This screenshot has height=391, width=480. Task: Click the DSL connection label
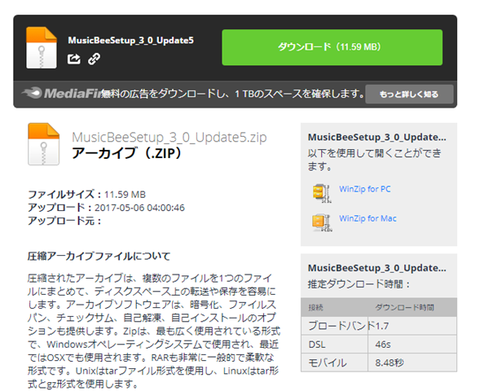(x=317, y=344)
